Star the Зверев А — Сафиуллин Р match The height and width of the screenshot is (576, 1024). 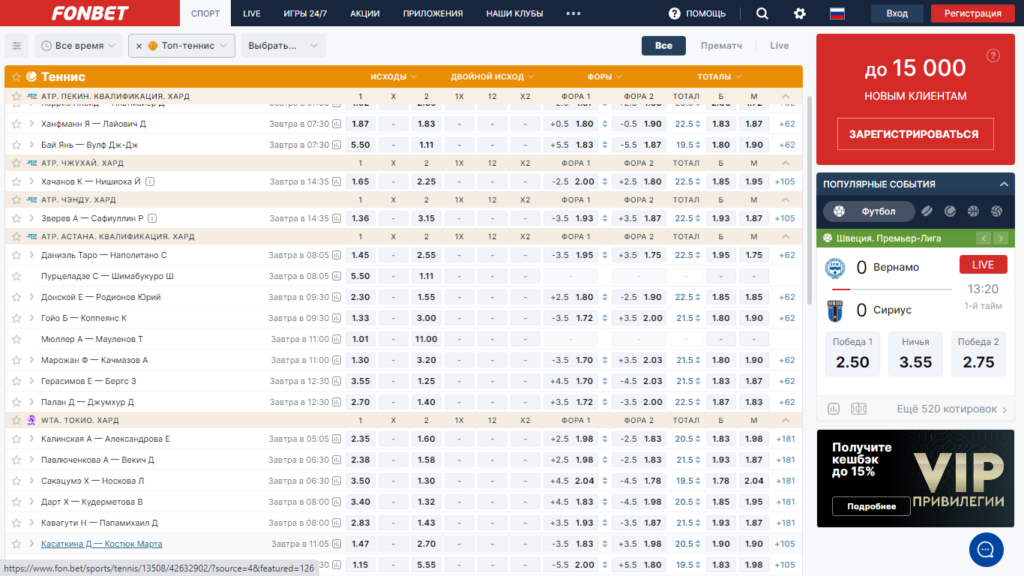pos(16,218)
